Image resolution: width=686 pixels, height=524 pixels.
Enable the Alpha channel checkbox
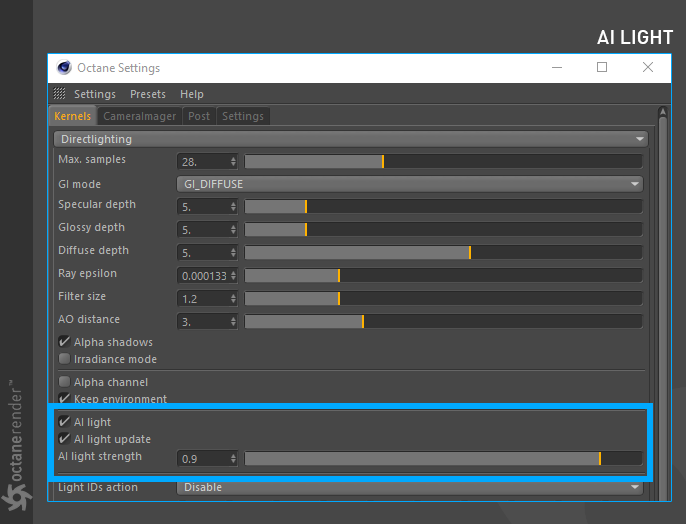point(64,382)
